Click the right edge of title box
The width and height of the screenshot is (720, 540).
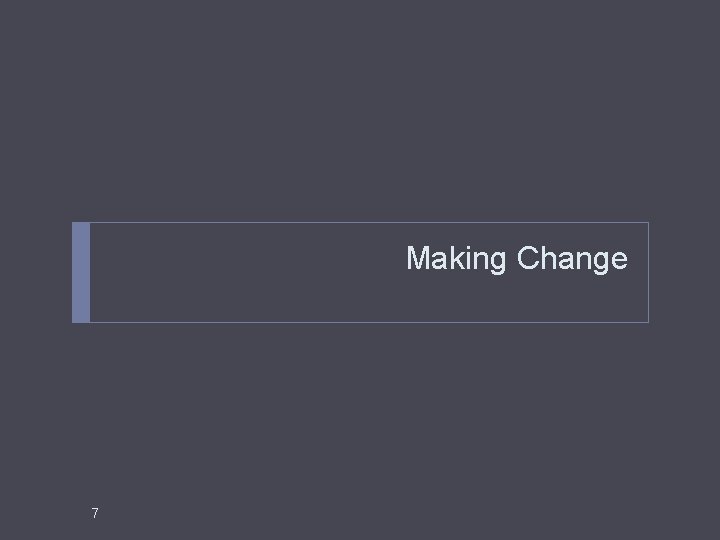pyautogui.click(x=648, y=272)
